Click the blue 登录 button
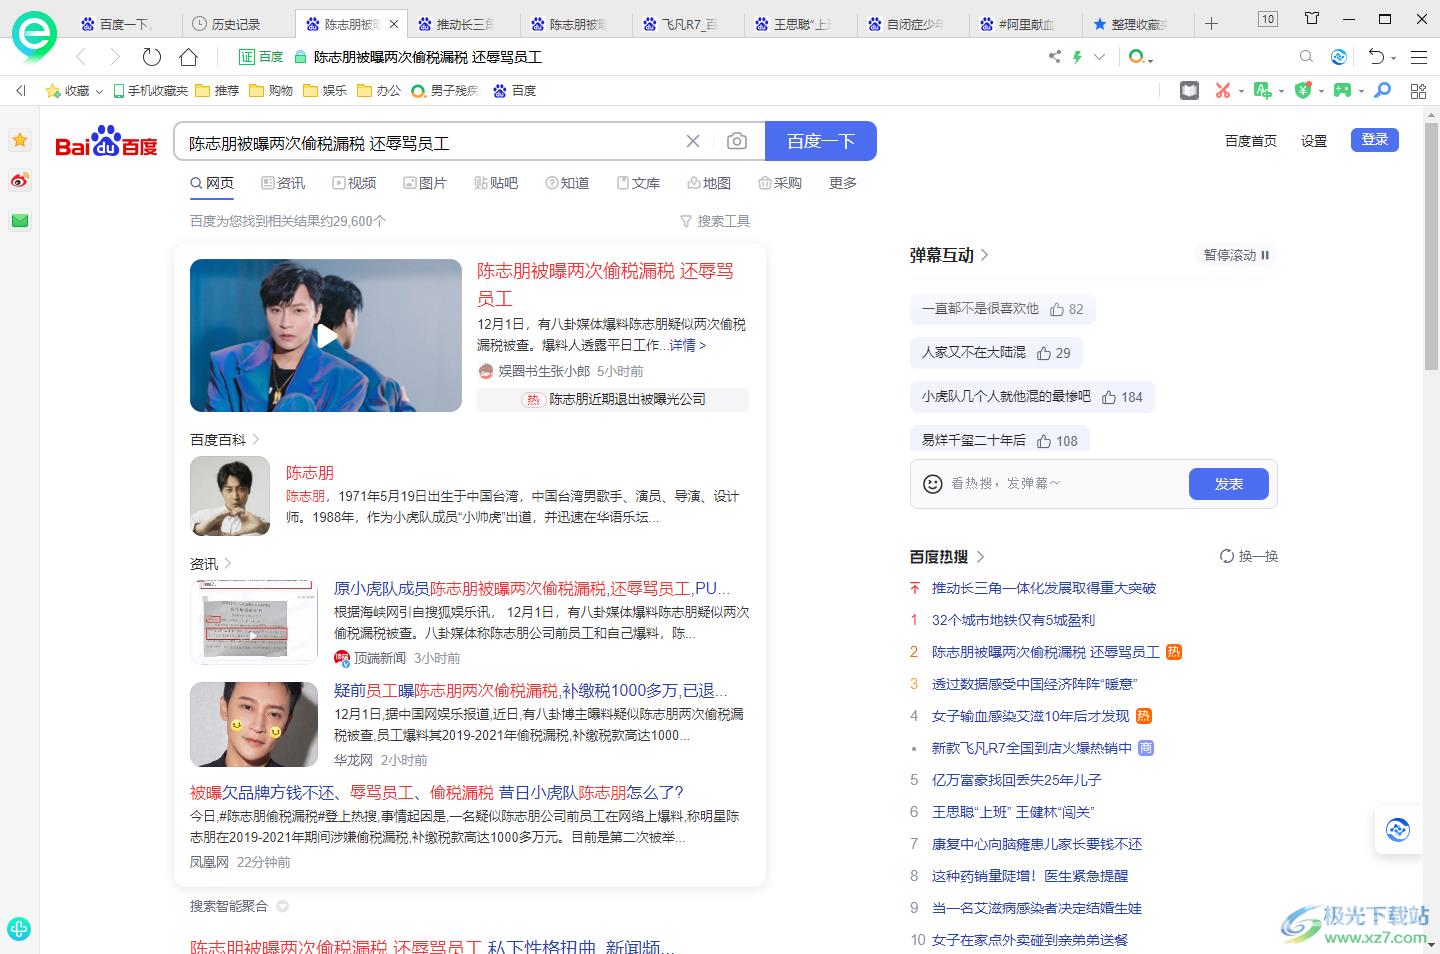The width and height of the screenshot is (1440, 954). pyautogui.click(x=1374, y=140)
